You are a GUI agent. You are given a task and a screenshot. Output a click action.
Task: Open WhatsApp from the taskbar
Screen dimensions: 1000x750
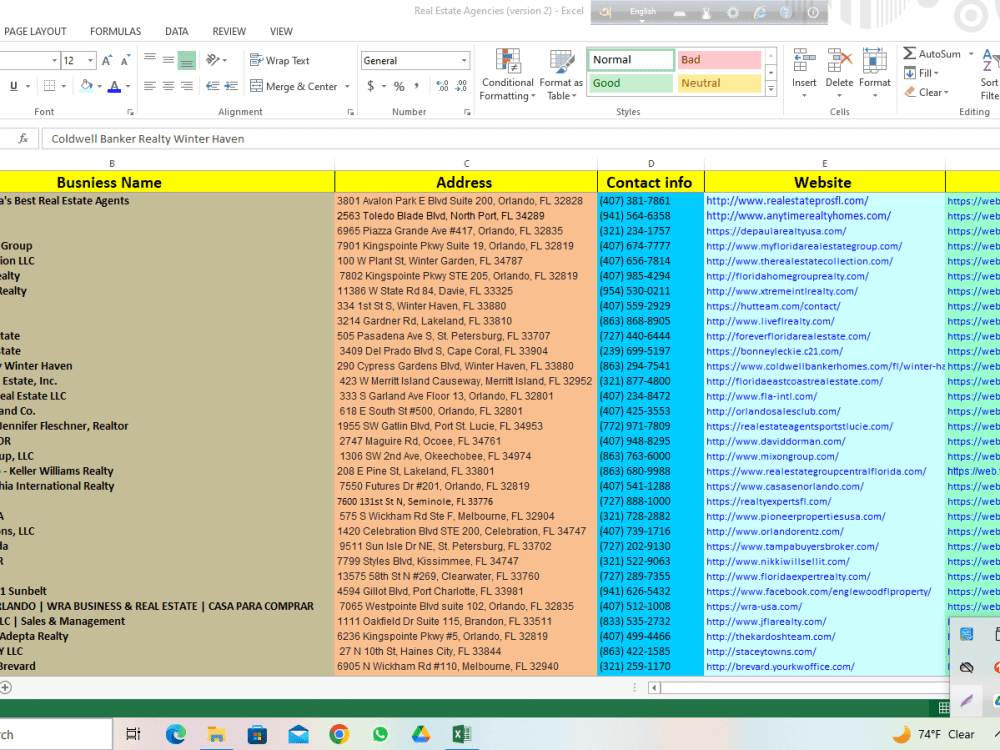[380, 734]
